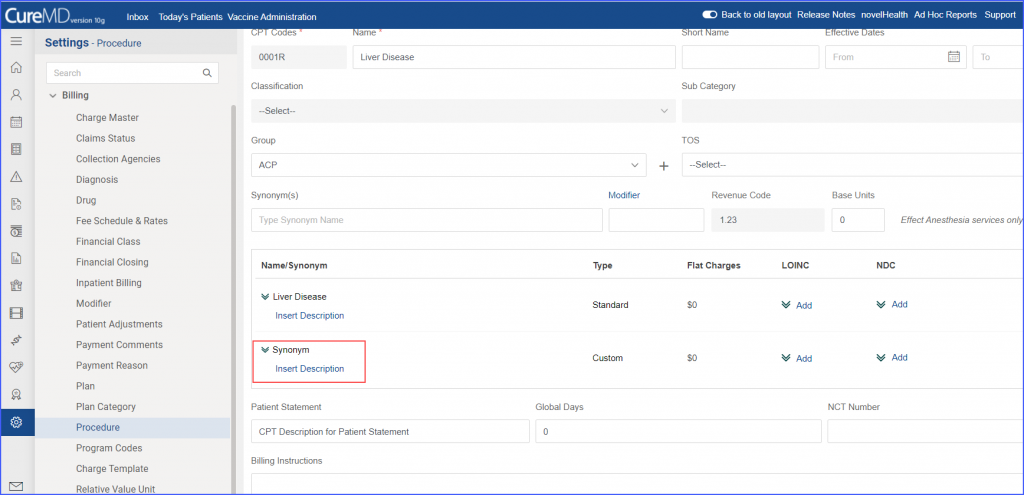Open the Patient person icon in the sidebar
Image resolution: width=1024 pixels, height=495 pixels.
point(16,95)
